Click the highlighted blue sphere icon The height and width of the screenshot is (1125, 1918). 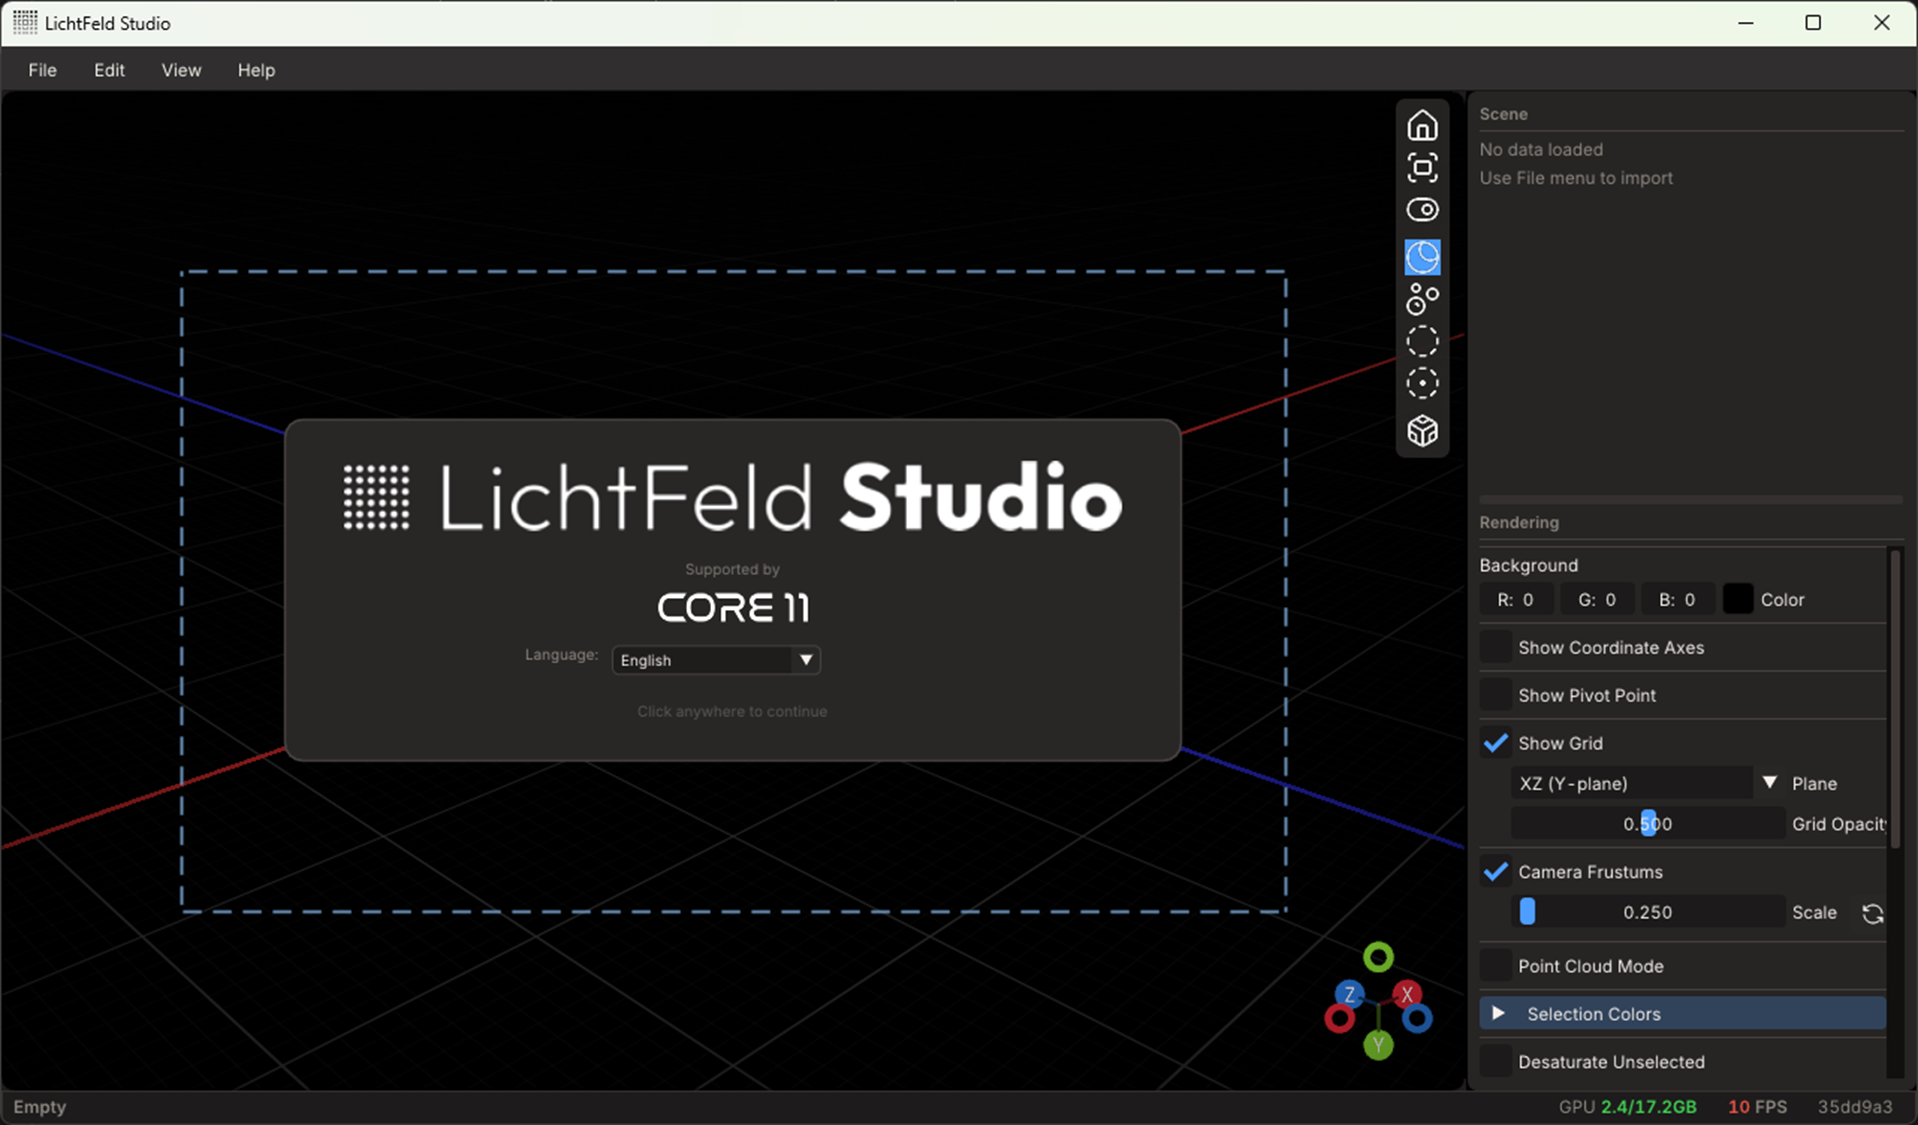coord(1422,257)
